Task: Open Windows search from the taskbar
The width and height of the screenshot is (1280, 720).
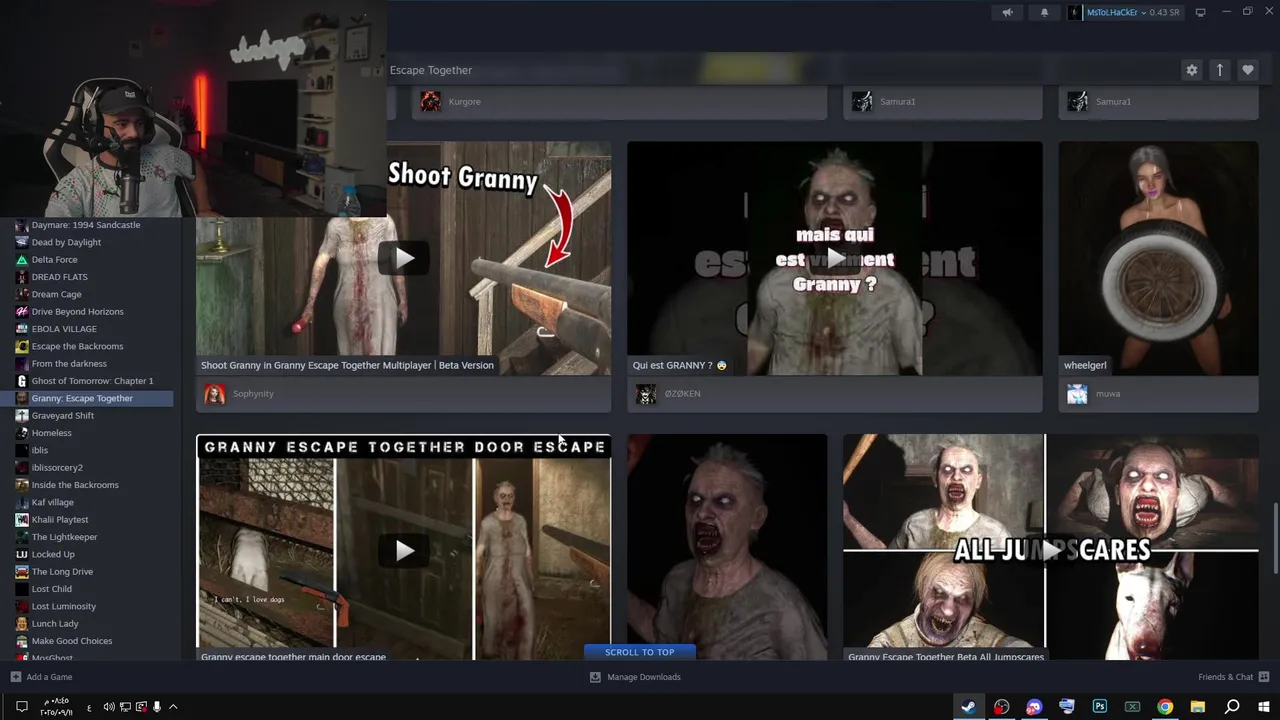Action: (x=1232, y=707)
